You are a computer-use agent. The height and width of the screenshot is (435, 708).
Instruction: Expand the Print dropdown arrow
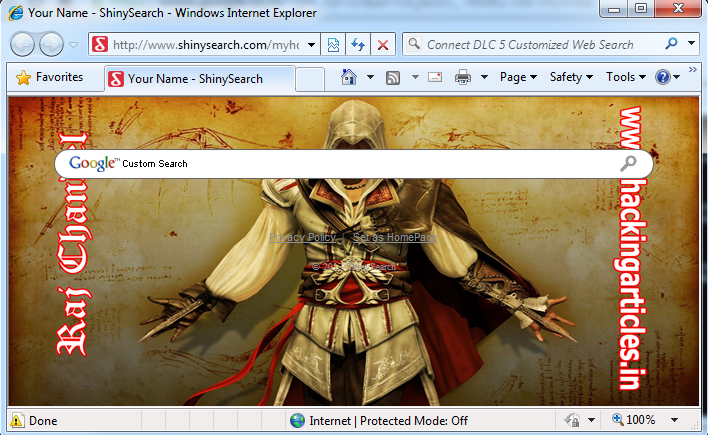click(x=484, y=77)
